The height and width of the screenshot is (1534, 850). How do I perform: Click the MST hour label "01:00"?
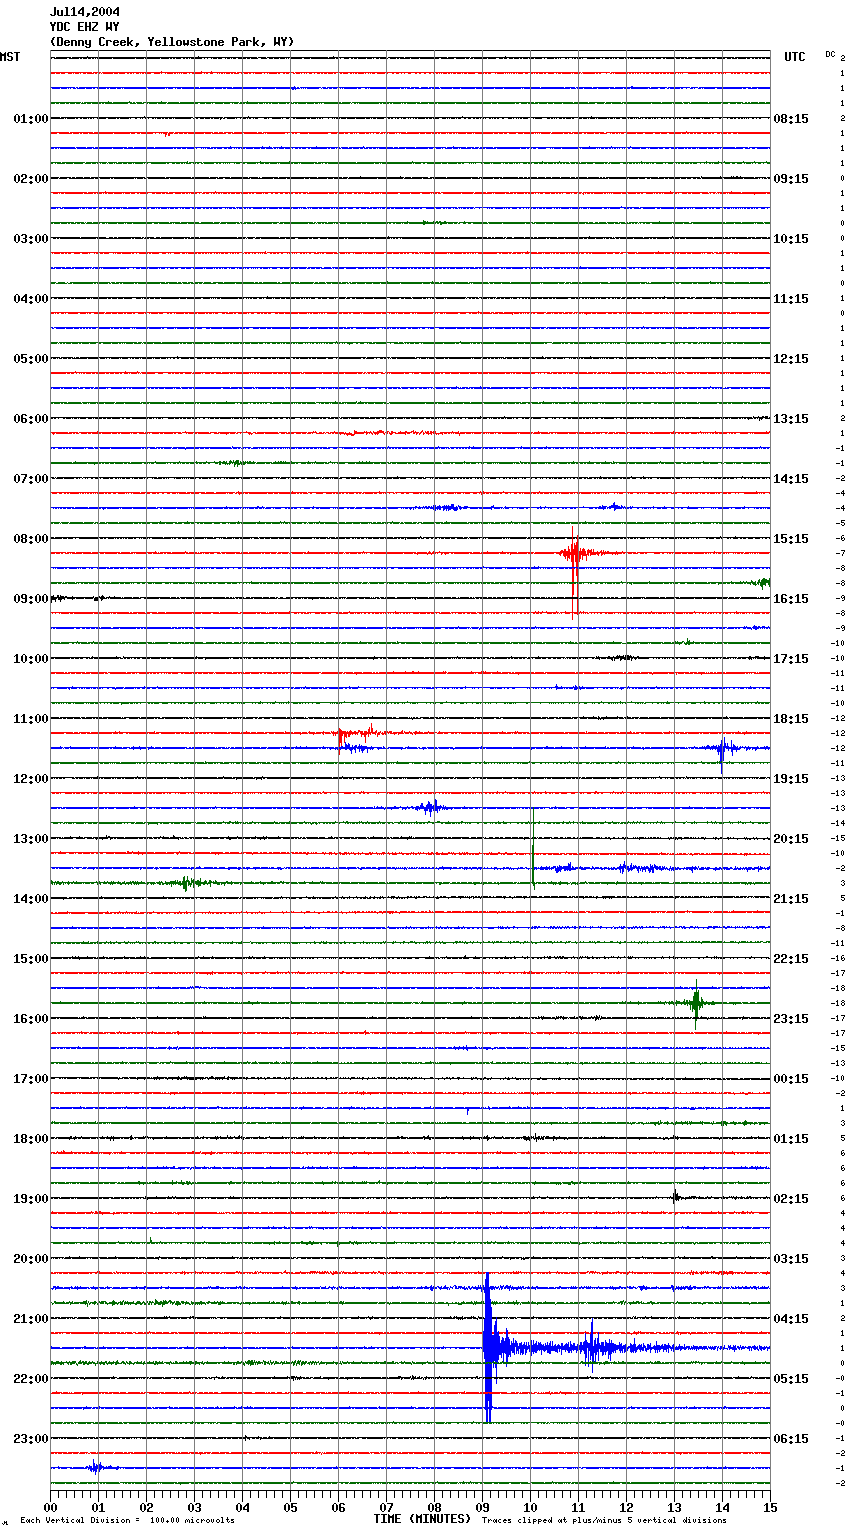click(x=31, y=119)
